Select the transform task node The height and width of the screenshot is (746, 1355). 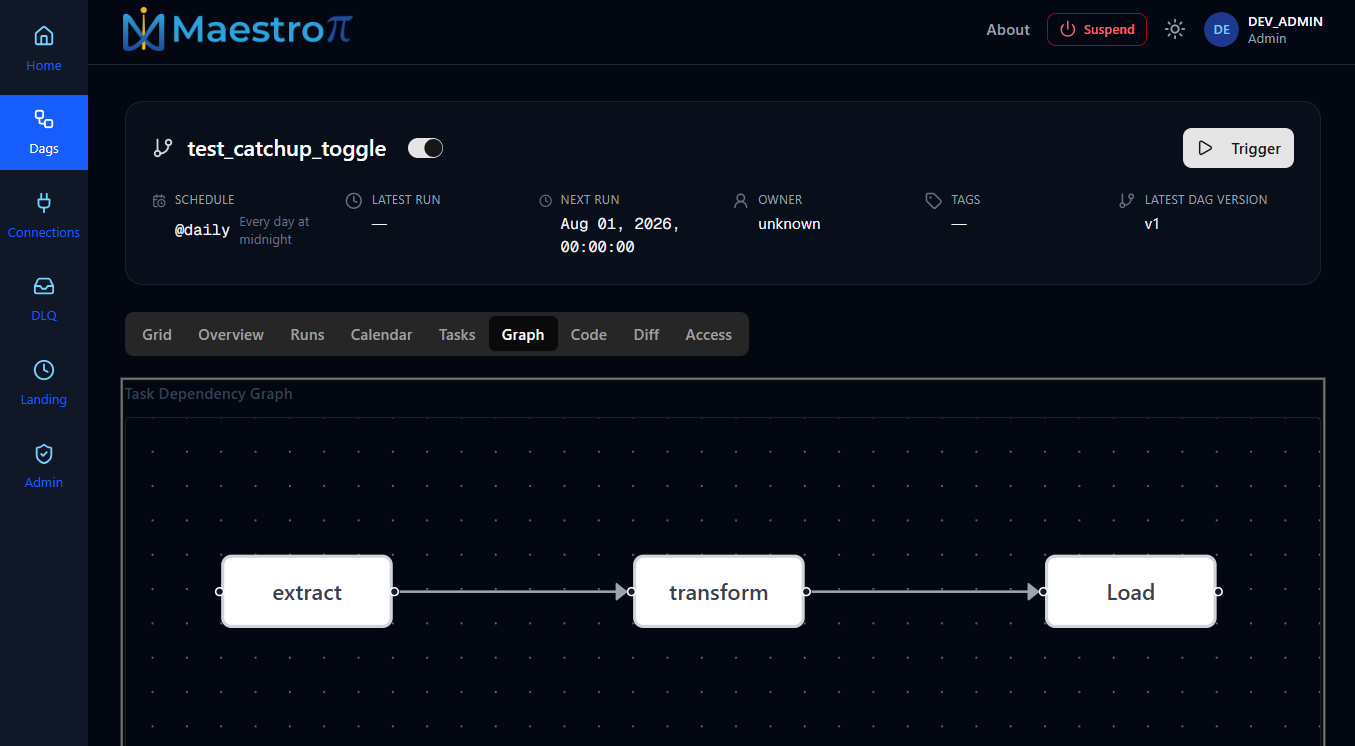[719, 591]
